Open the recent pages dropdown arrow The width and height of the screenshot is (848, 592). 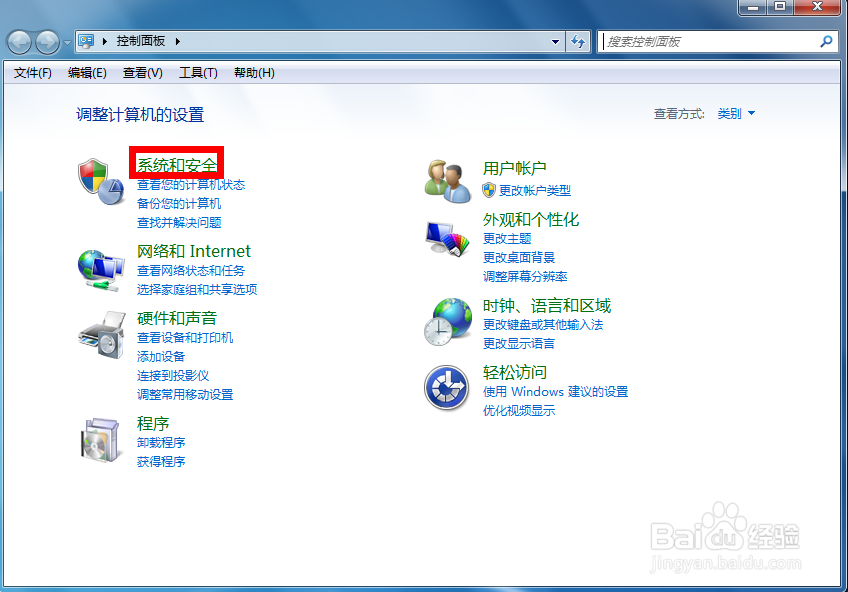coord(67,42)
